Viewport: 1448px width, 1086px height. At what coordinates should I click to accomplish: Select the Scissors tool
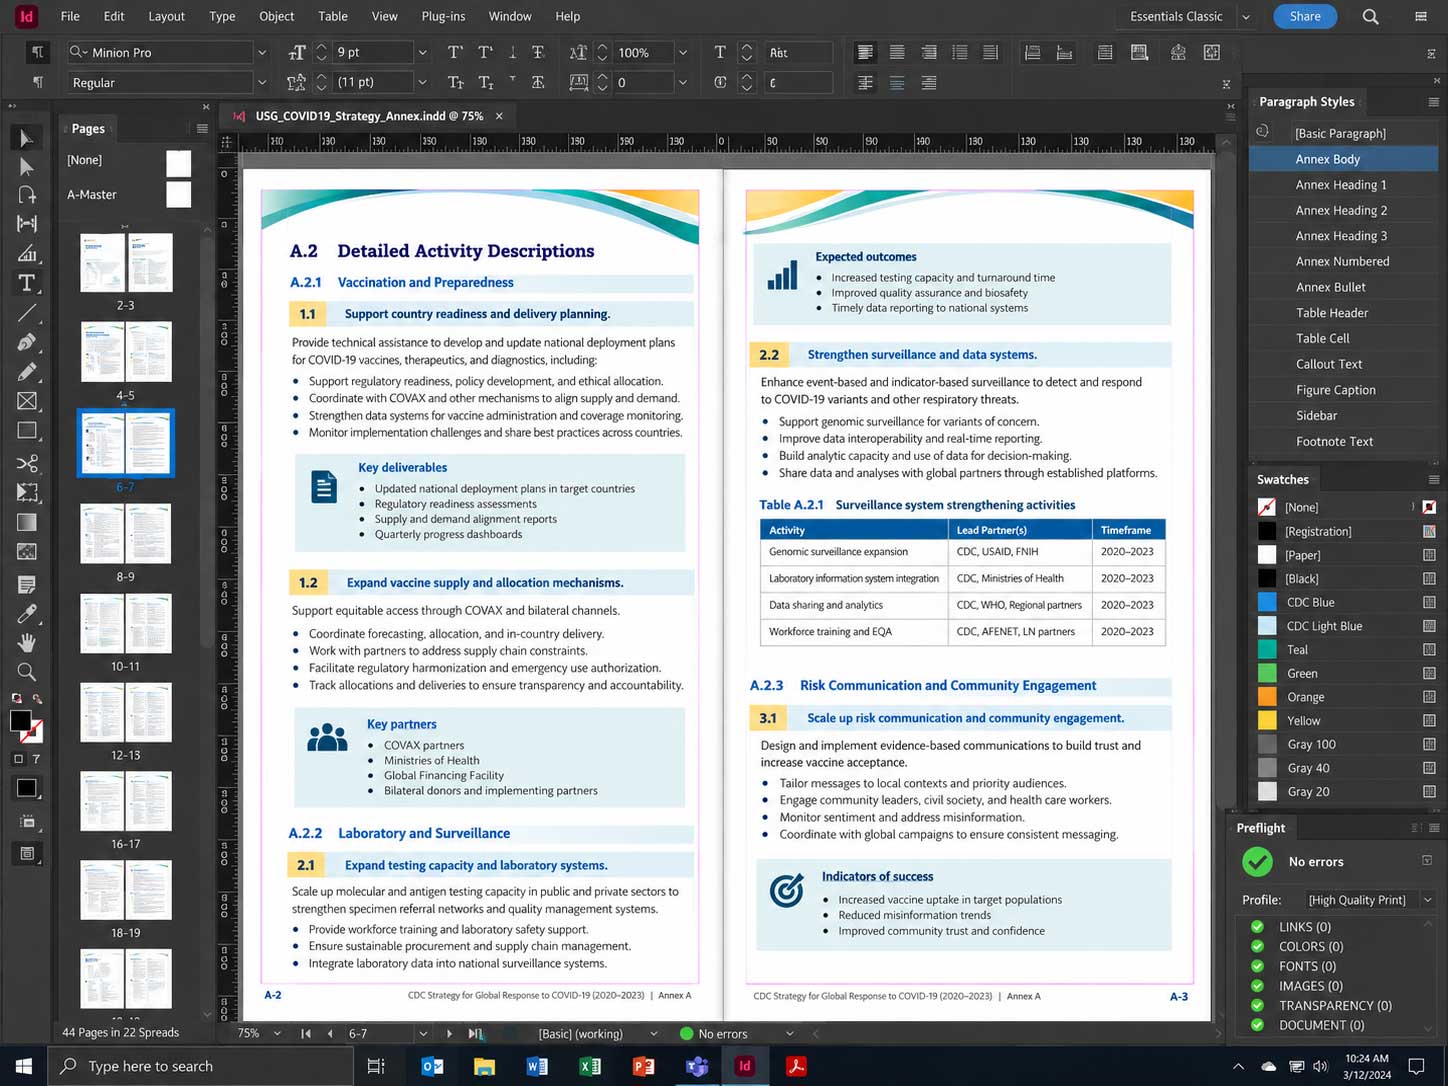[27, 463]
